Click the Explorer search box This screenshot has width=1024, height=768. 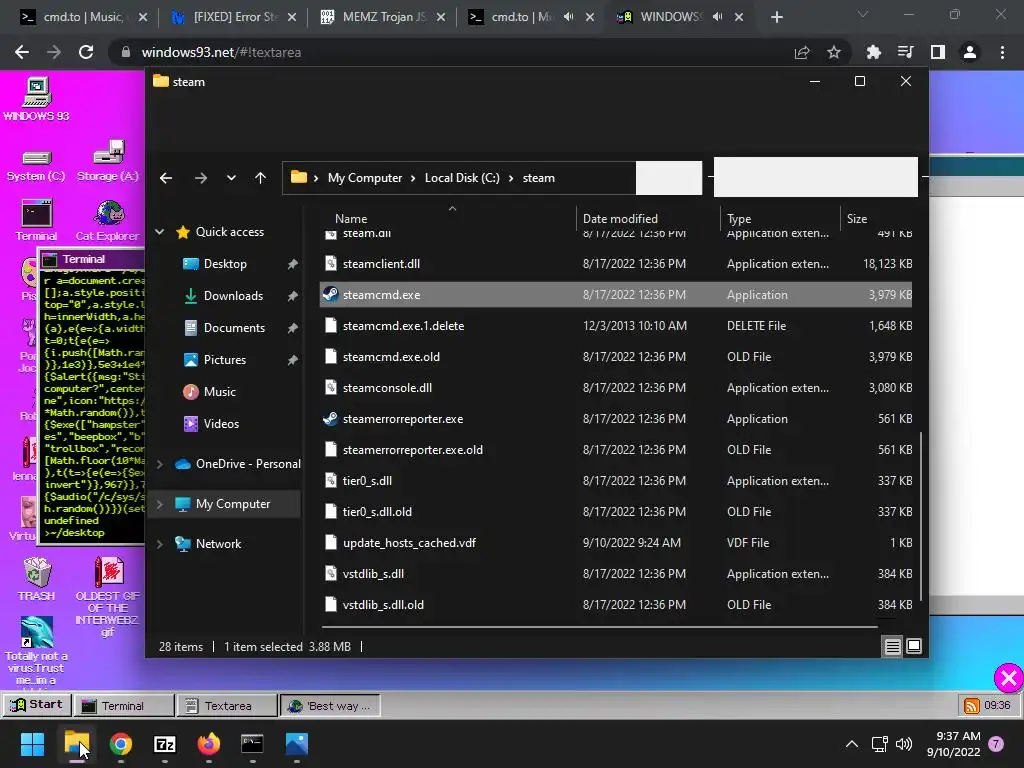pos(816,177)
